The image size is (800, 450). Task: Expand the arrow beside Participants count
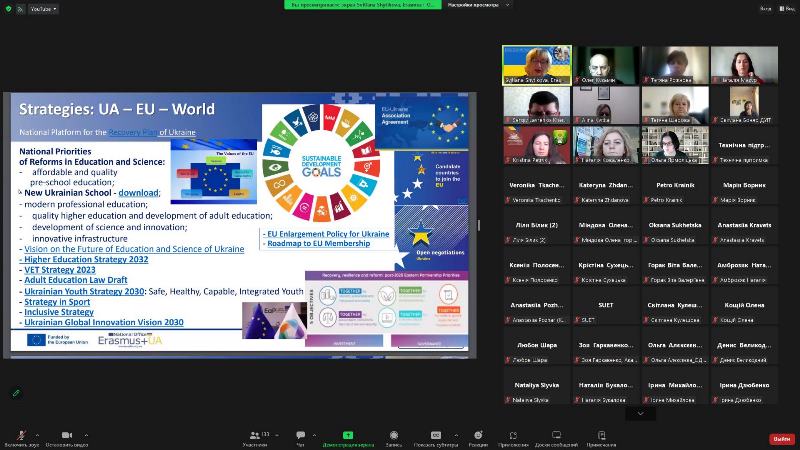tap(277, 435)
